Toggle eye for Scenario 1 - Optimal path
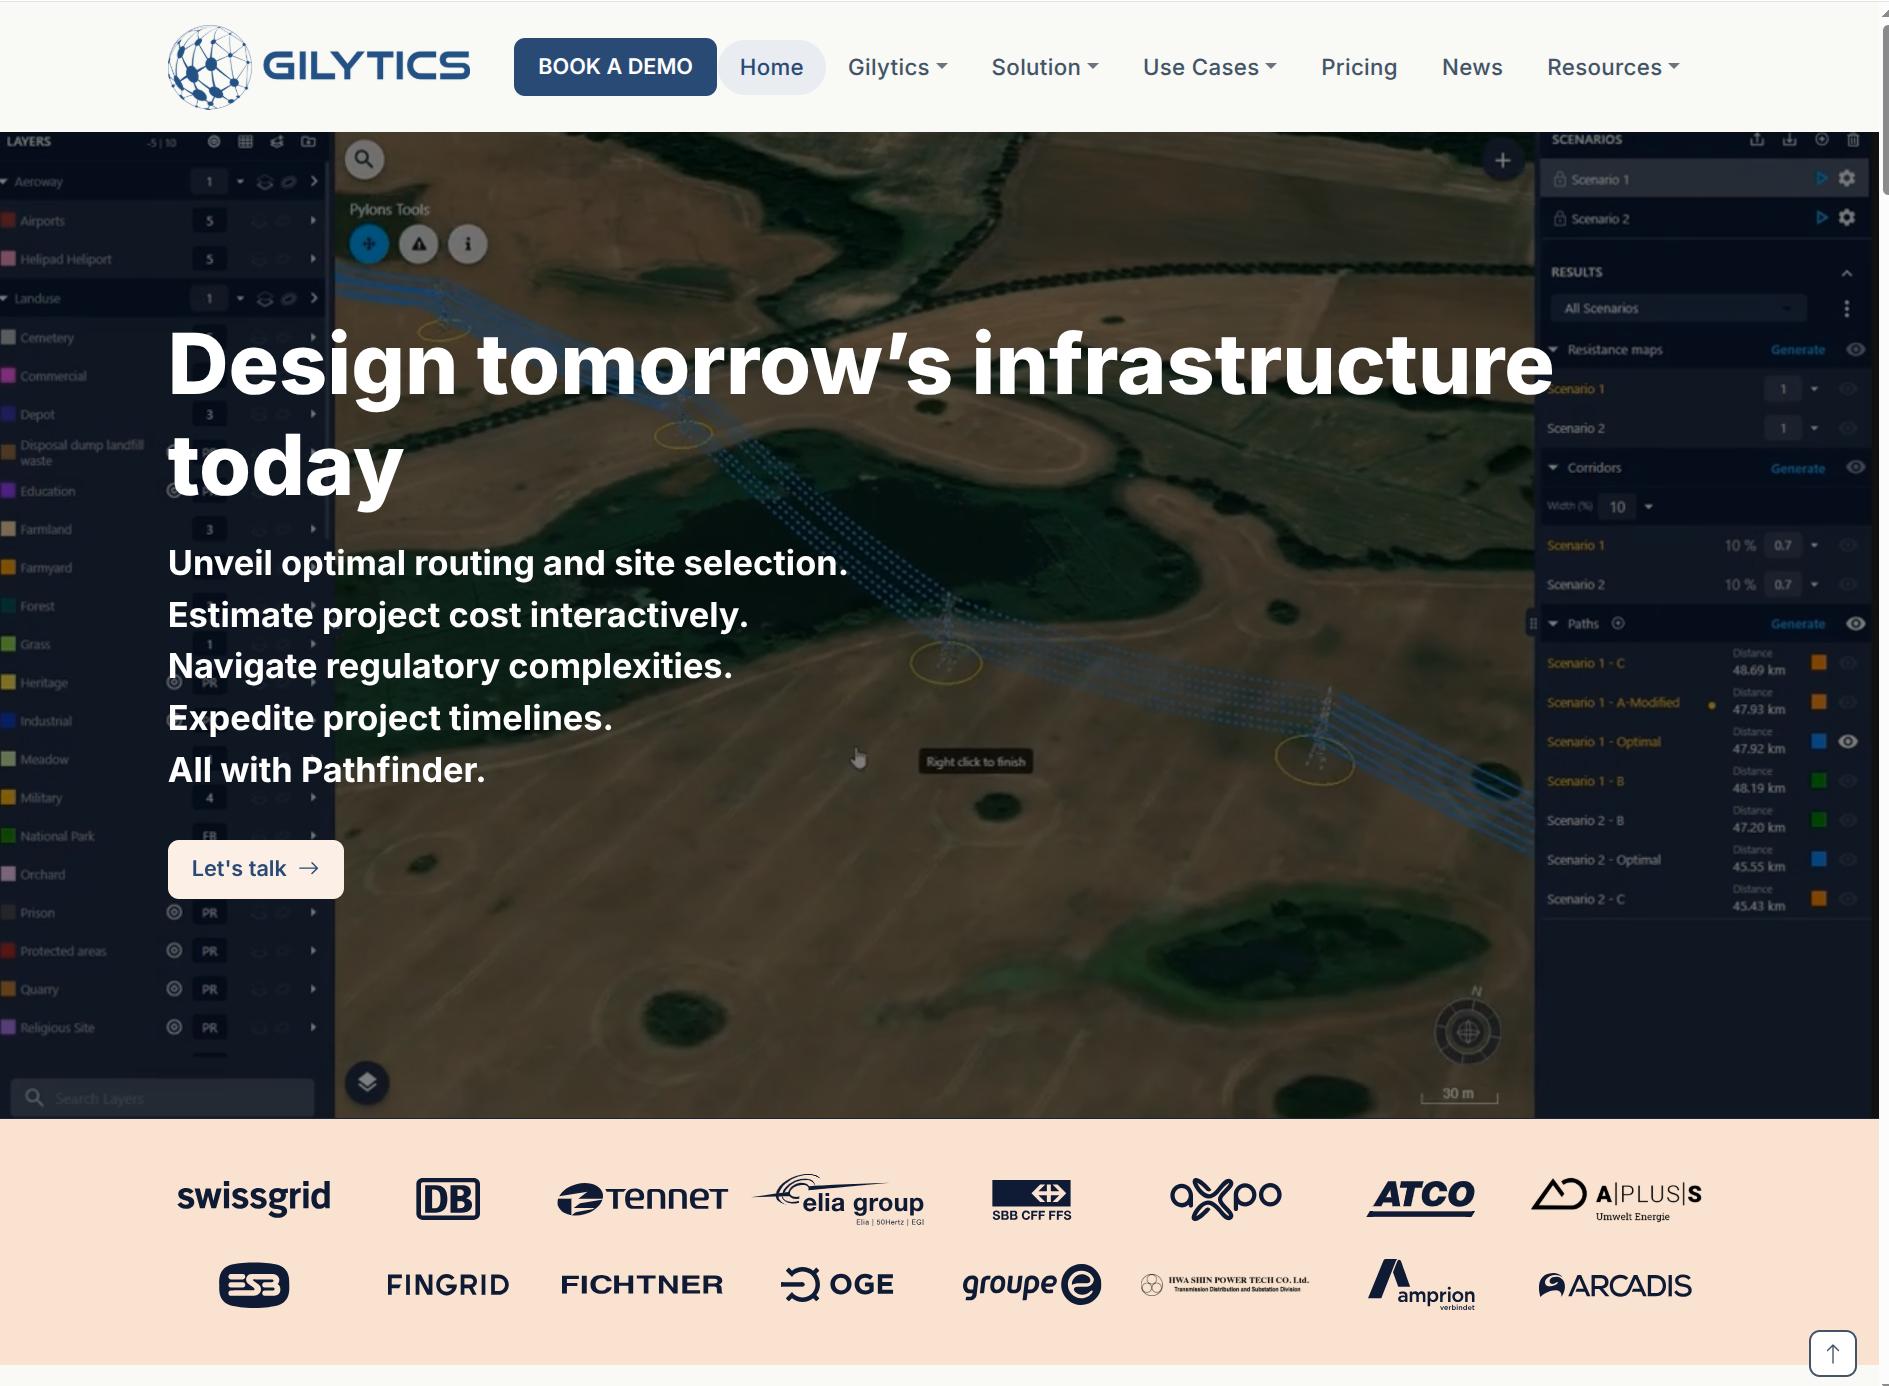Viewport: 1889px width, 1386px height. pyautogui.click(x=1848, y=742)
